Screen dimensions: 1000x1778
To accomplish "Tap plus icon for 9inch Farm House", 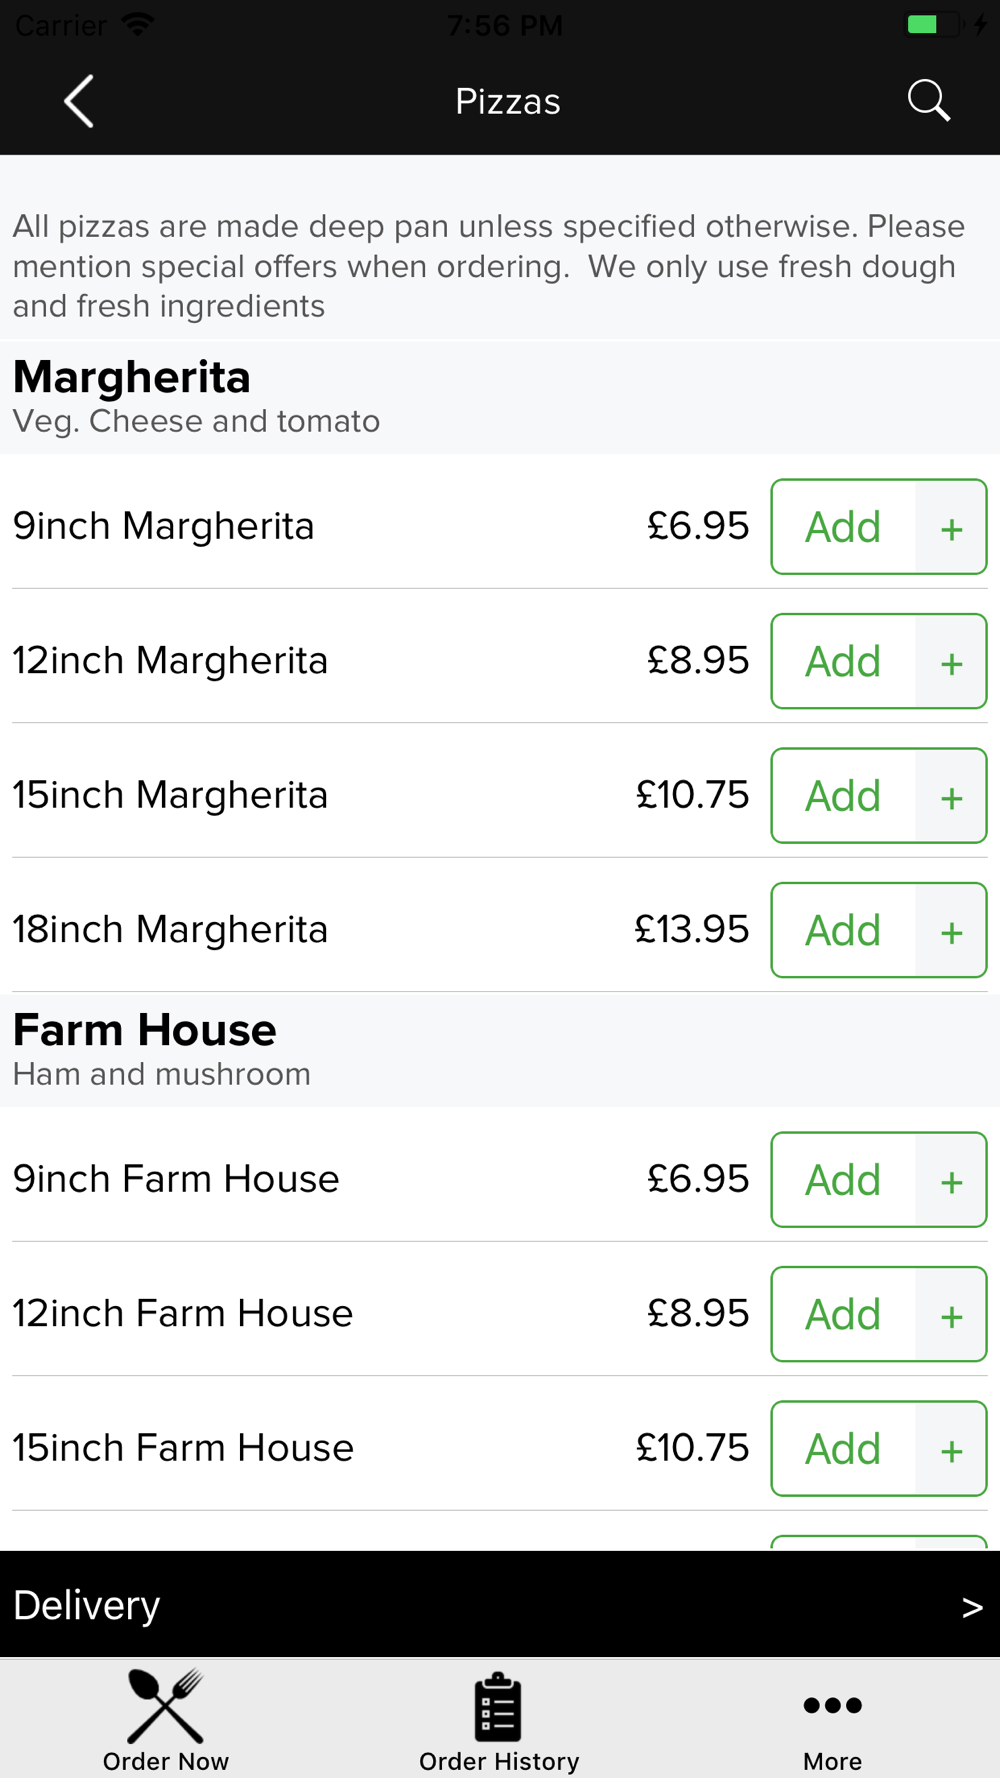I will 951,1180.
